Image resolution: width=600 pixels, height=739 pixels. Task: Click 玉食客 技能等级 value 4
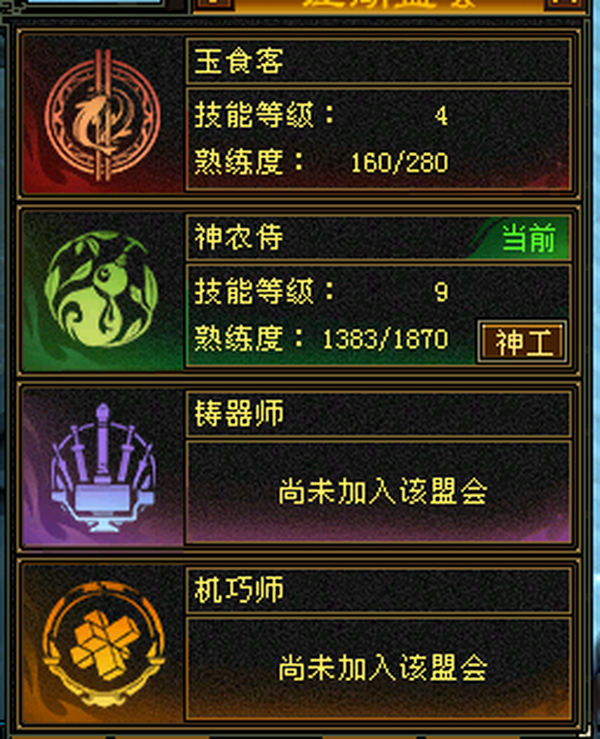pyautogui.click(x=441, y=116)
